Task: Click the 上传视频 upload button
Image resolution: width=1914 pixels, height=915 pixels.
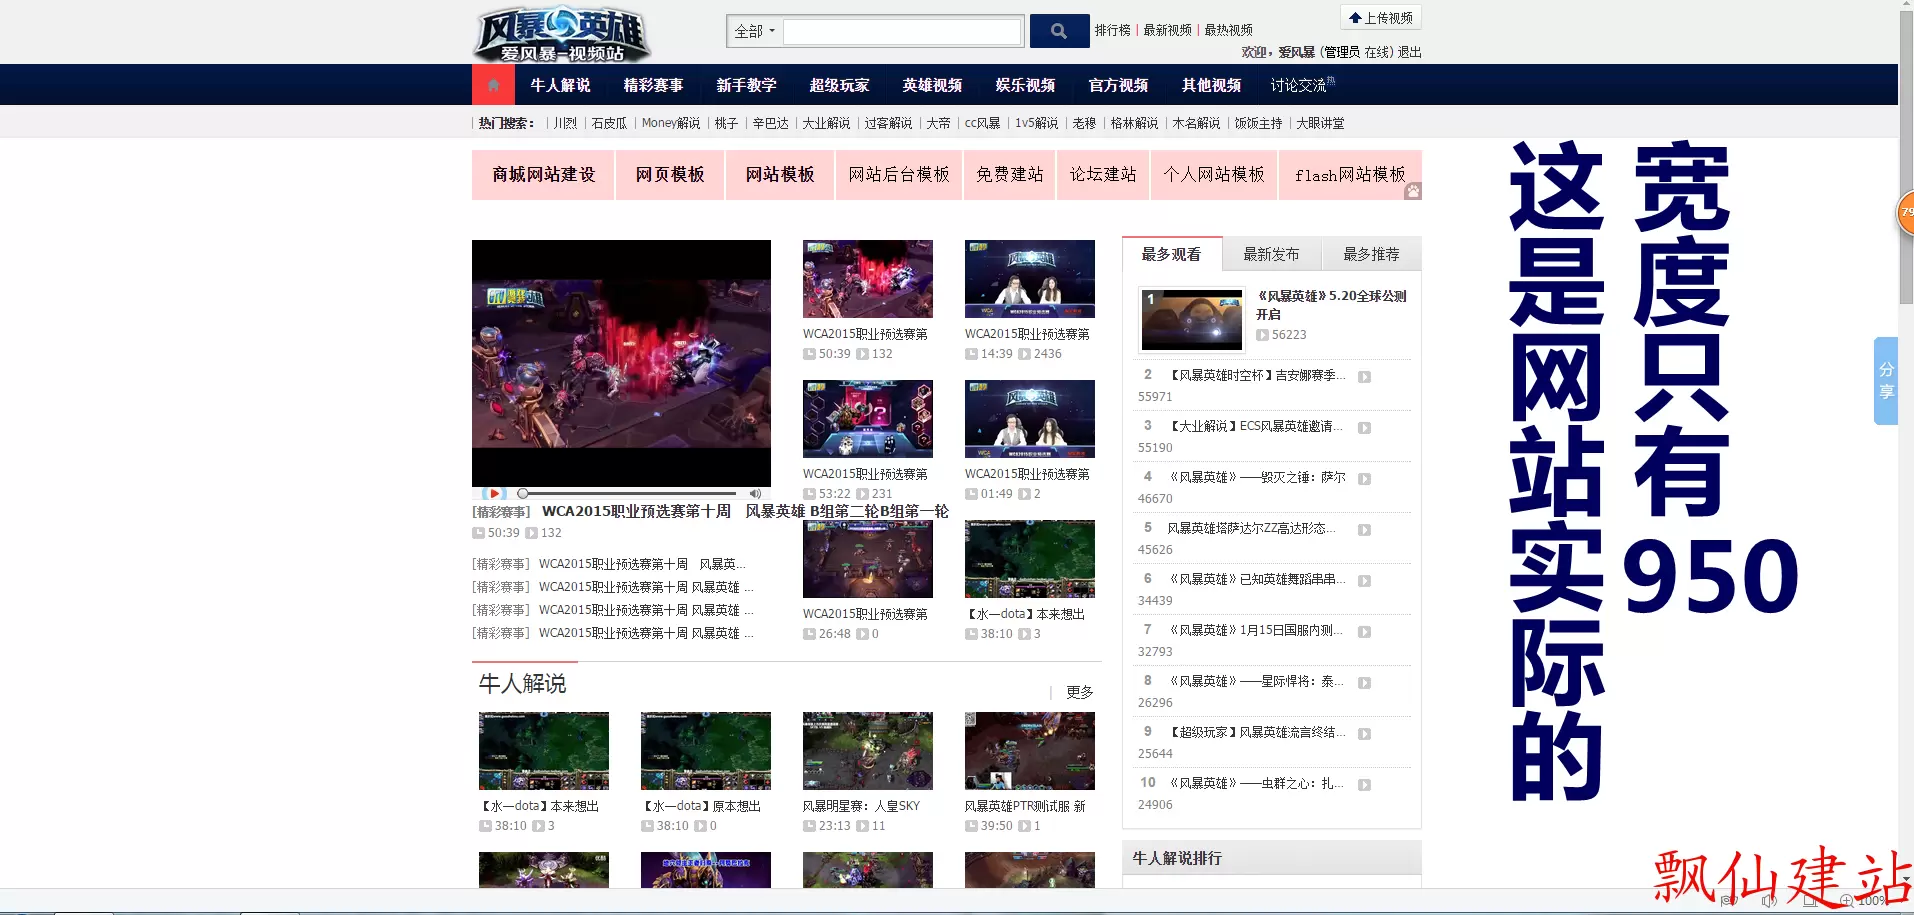Action: tap(1380, 18)
